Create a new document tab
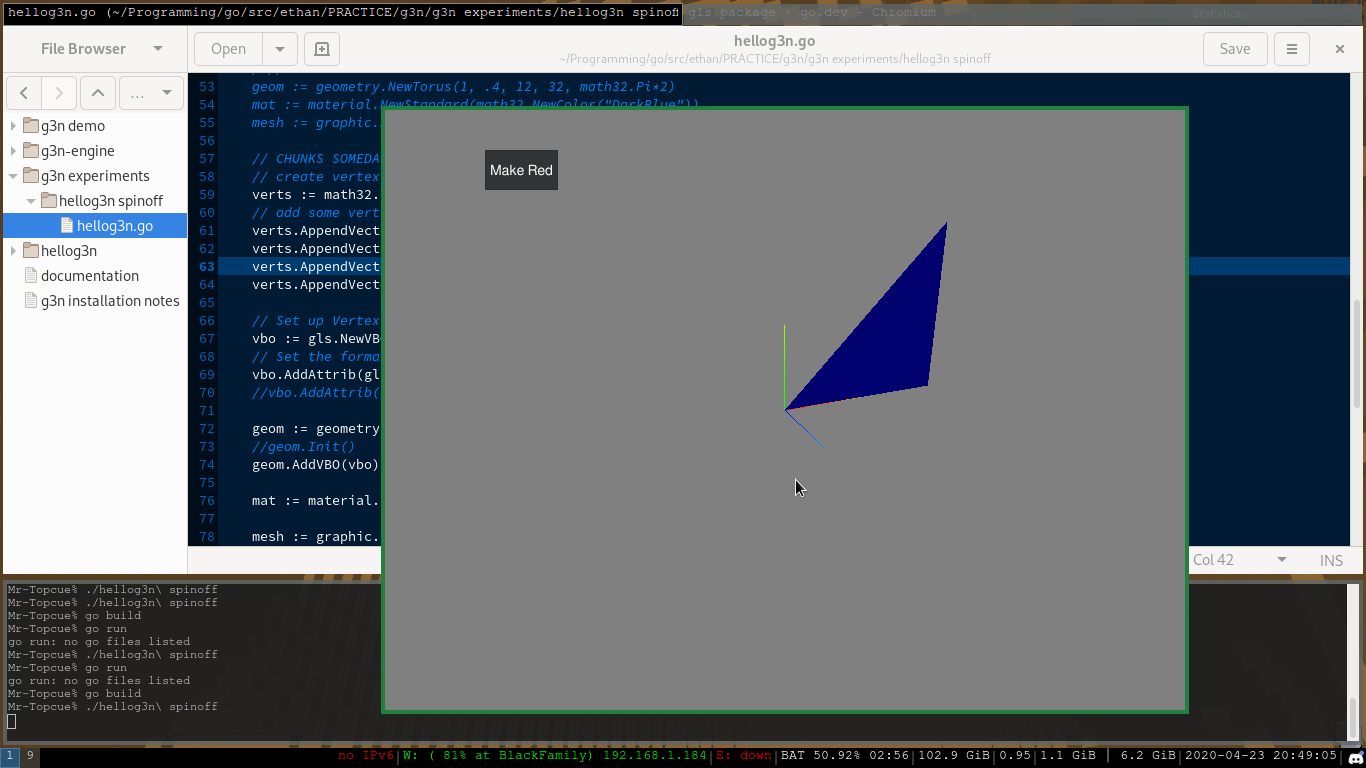This screenshot has width=1366, height=768. pyautogui.click(x=322, y=49)
